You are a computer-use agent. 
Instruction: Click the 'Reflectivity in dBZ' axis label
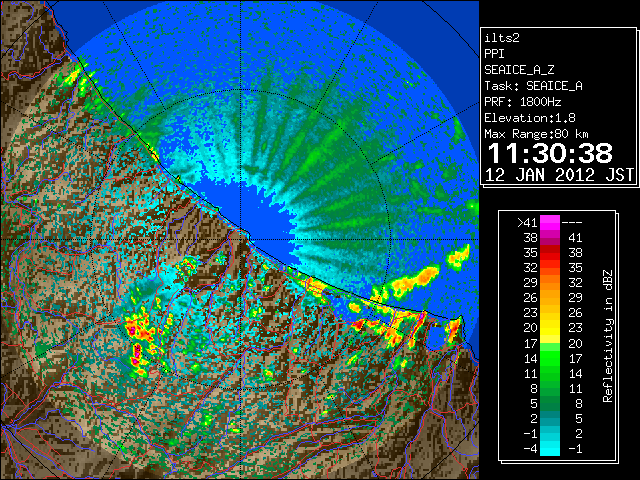point(608,336)
